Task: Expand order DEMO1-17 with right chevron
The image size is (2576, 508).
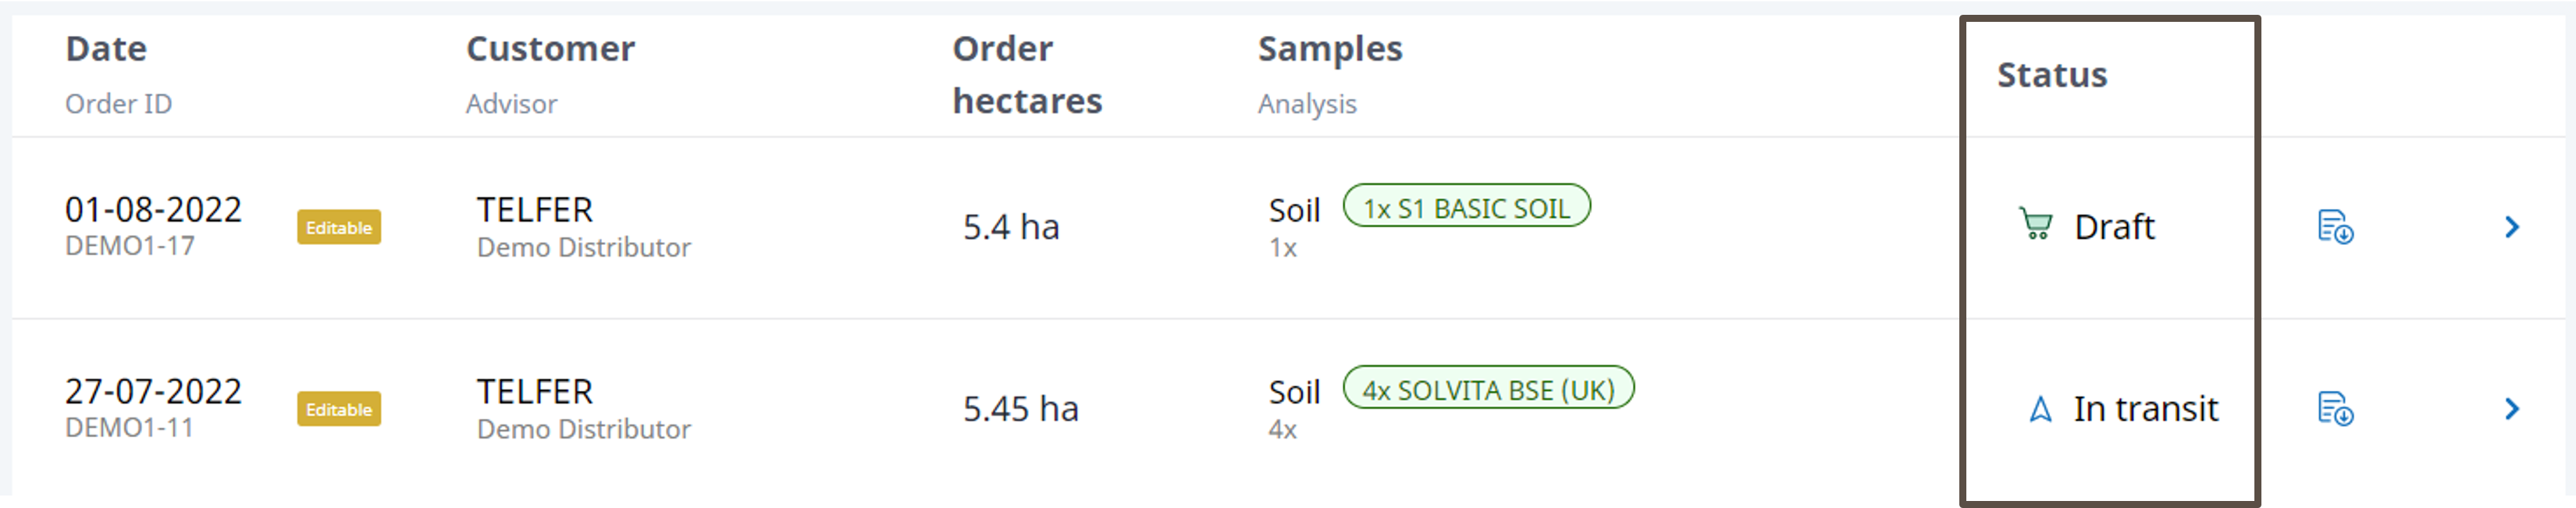Action: (x=2512, y=227)
